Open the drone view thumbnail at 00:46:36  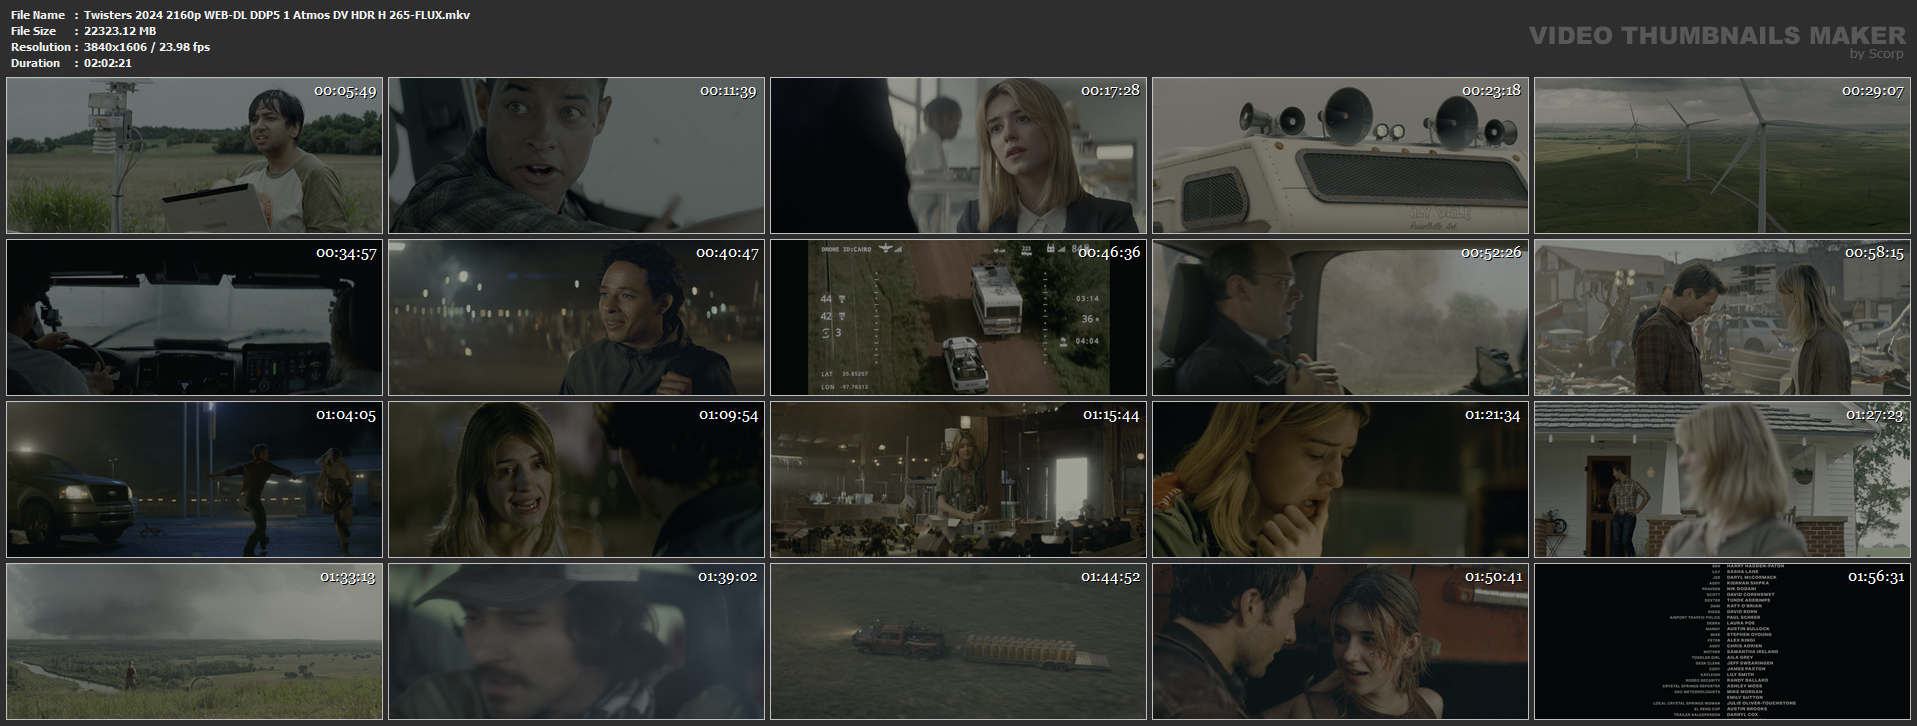coord(958,318)
